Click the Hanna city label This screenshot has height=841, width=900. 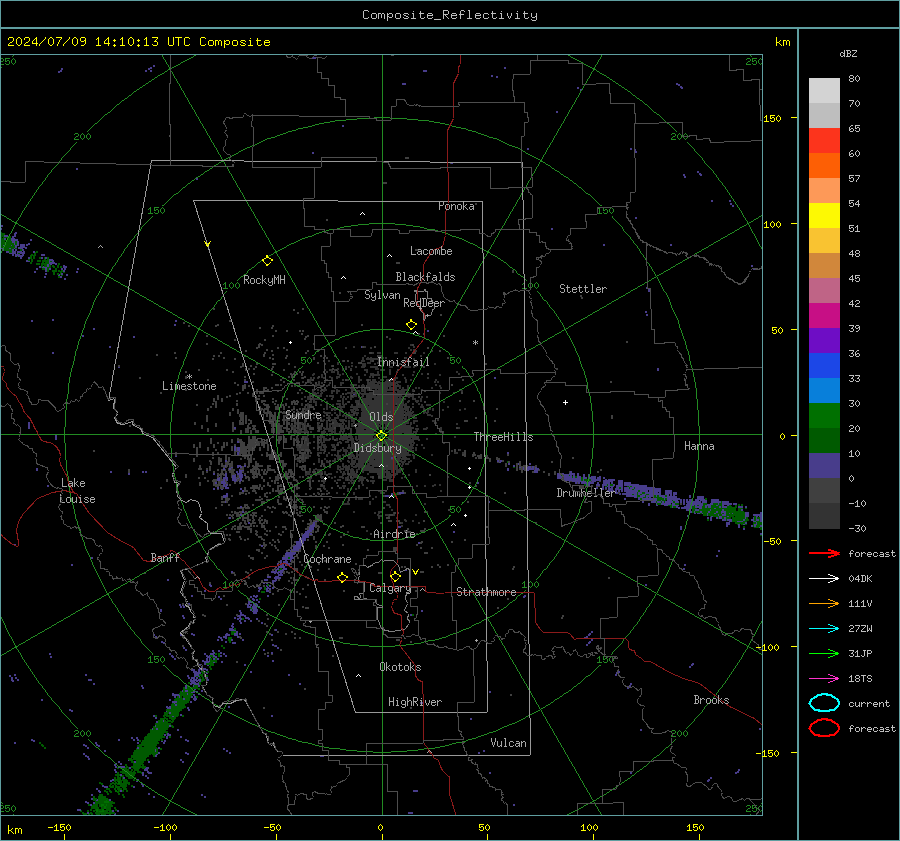click(x=699, y=446)
